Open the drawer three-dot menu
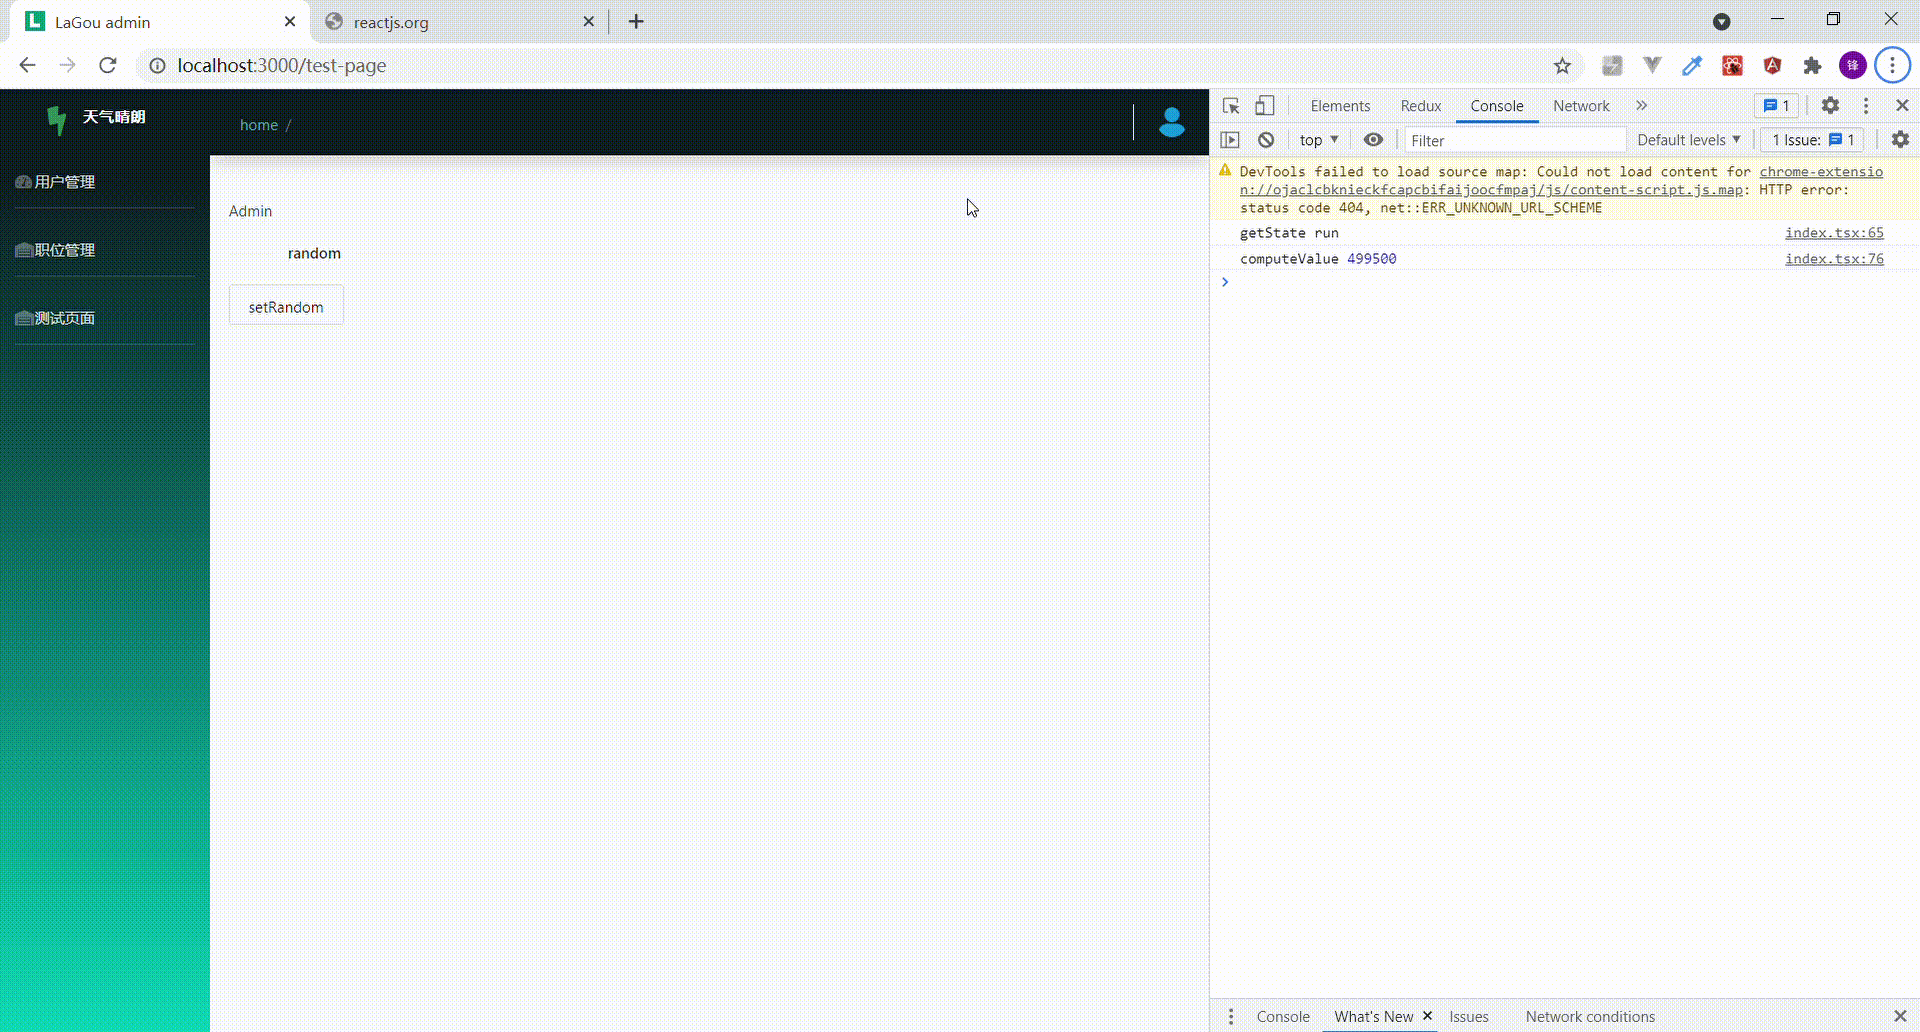The image size is (1920, 1032). point(1231,1016)
